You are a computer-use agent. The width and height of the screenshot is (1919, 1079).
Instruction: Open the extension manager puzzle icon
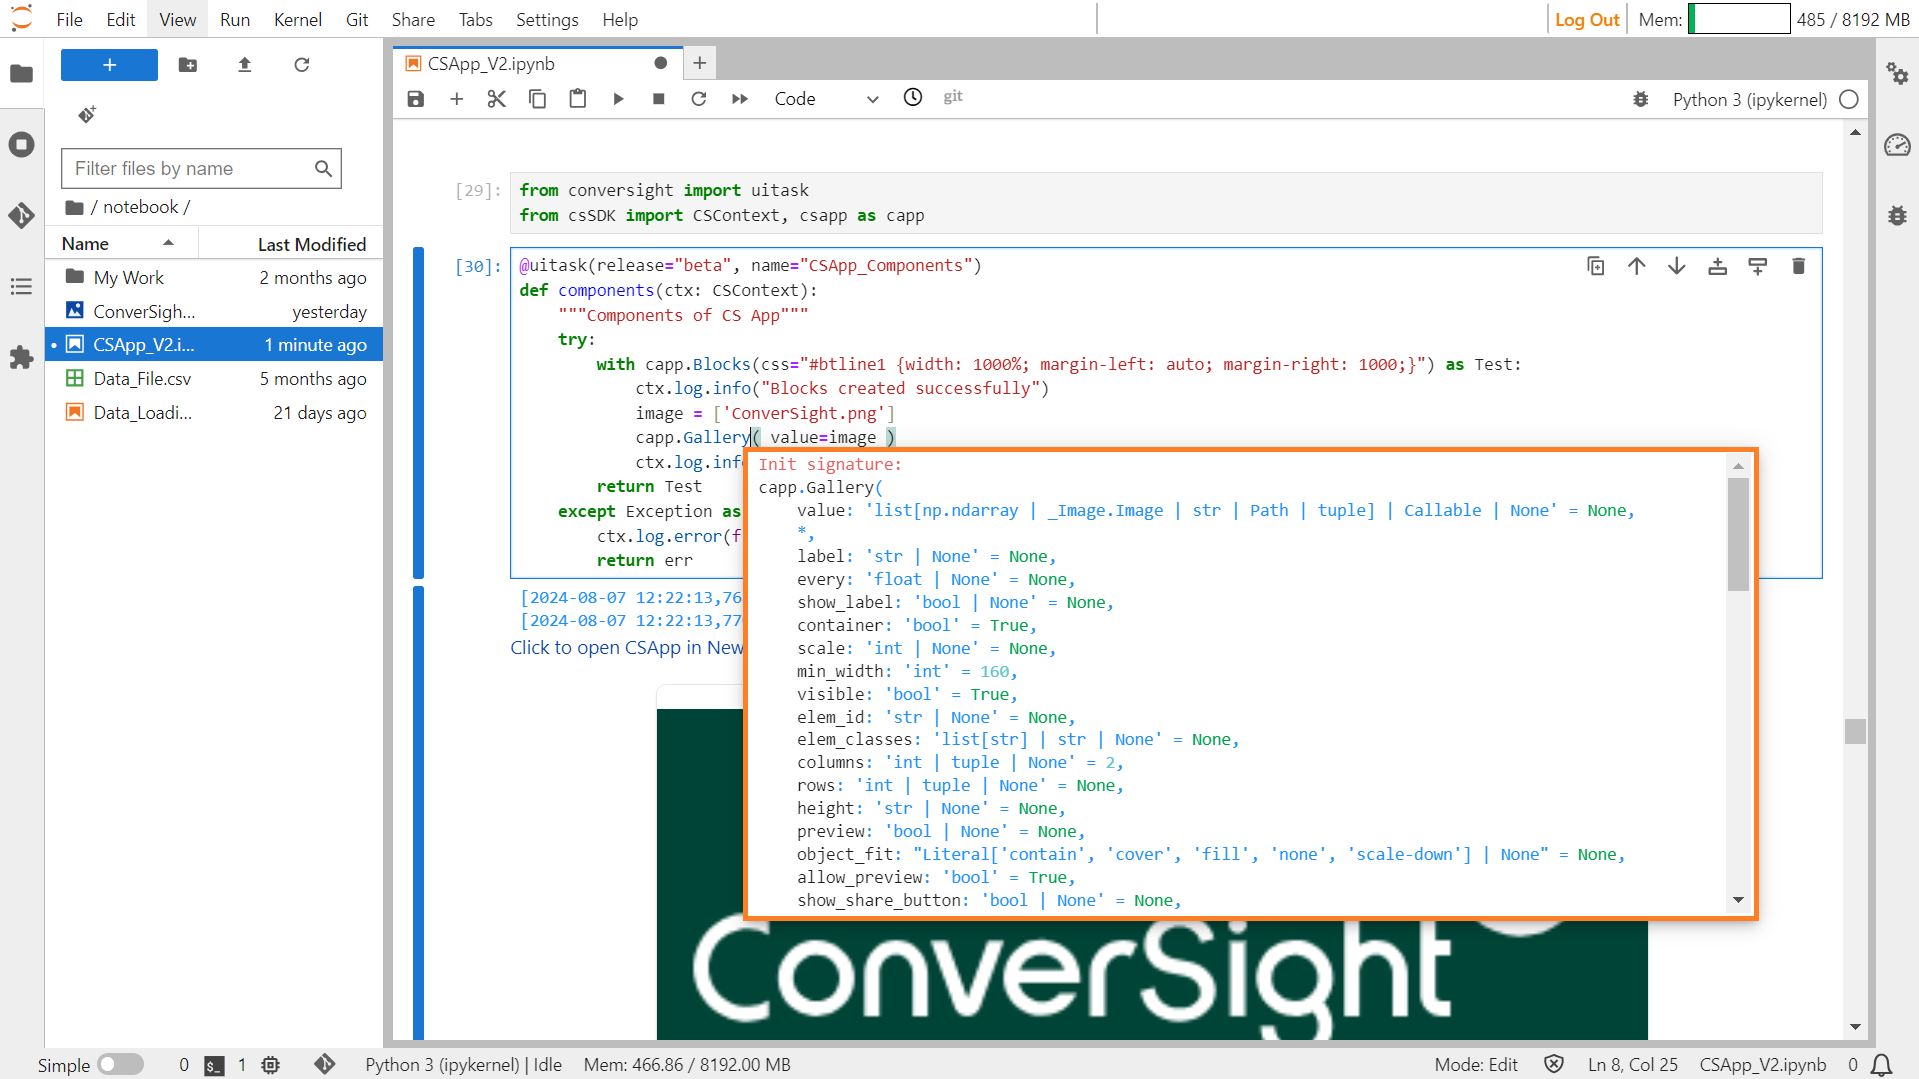point(21,357)
